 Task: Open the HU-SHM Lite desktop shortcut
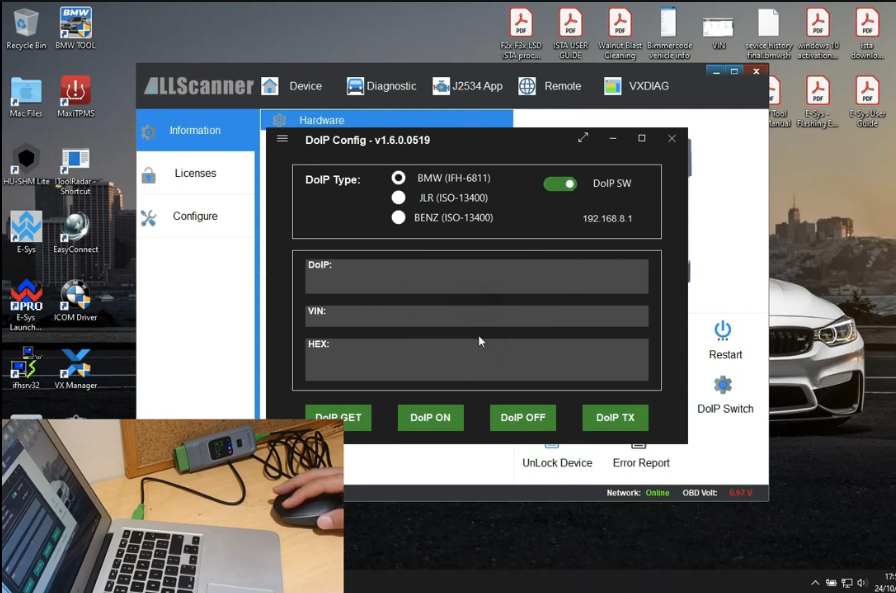point(26,165)
